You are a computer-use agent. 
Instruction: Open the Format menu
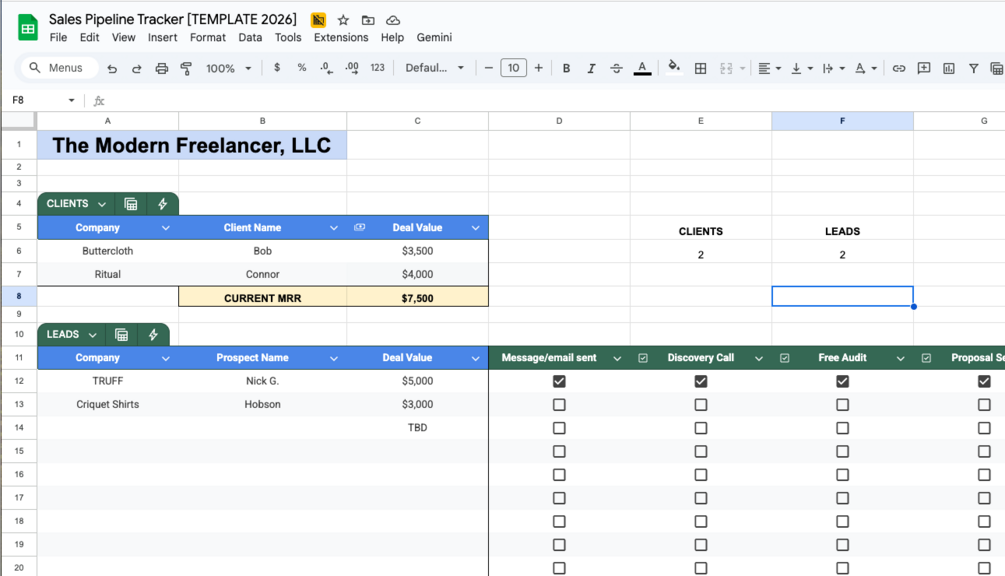click(208, 37)
